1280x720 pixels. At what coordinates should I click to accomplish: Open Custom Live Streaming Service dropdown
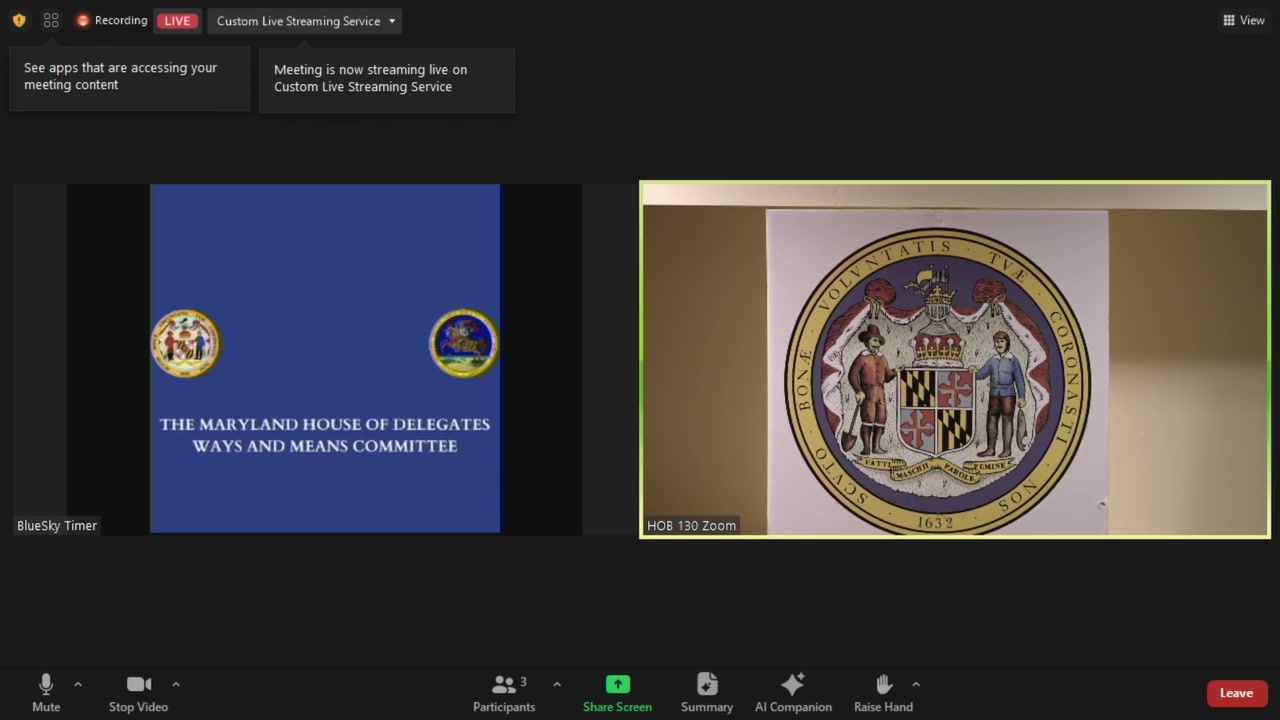click(305, 21)
